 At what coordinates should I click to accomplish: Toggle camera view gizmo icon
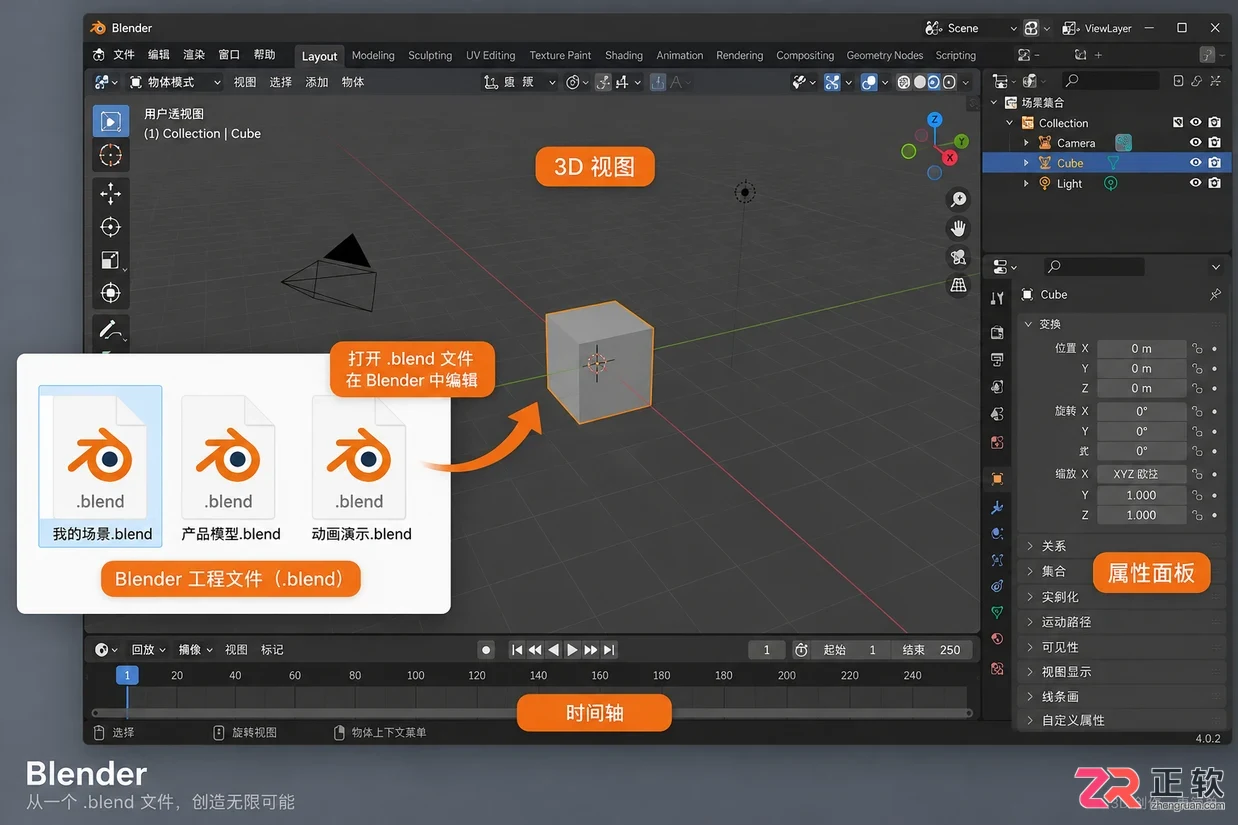click(x=958, y=257)
